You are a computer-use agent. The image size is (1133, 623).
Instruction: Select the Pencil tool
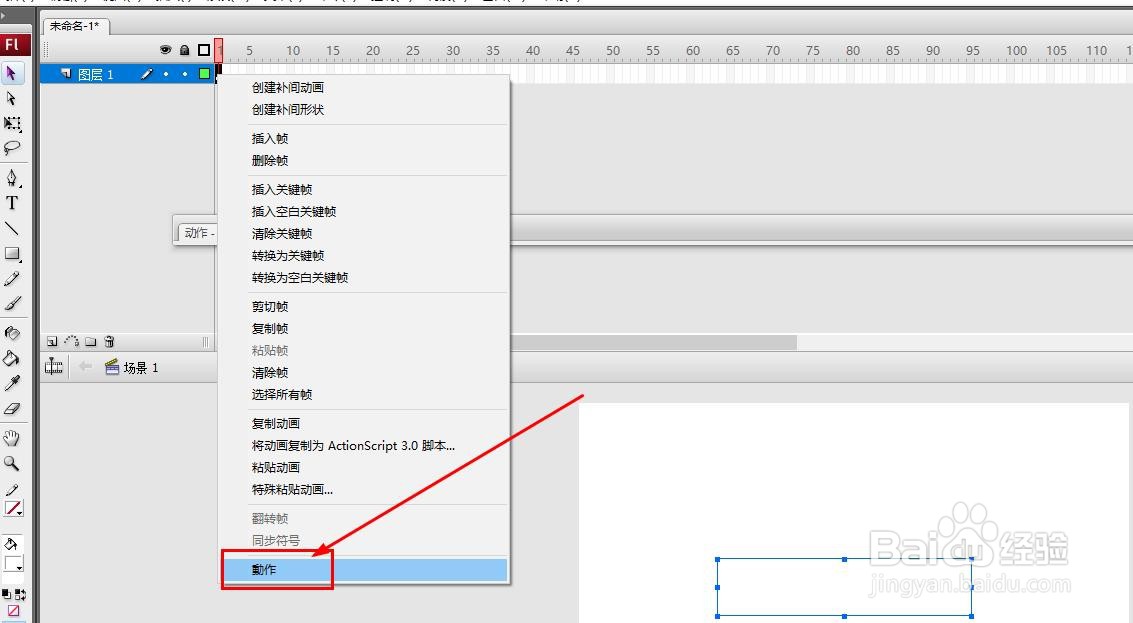click(x=12, y=279)
